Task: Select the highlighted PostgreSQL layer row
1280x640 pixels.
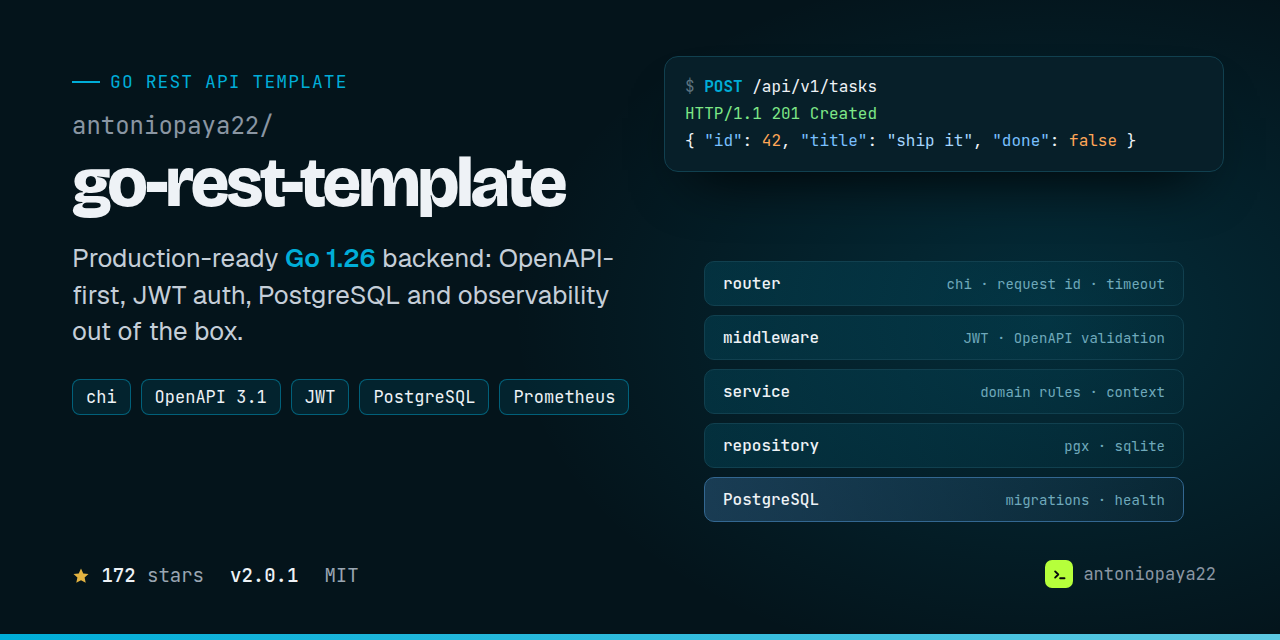Action: pos(944,500)
